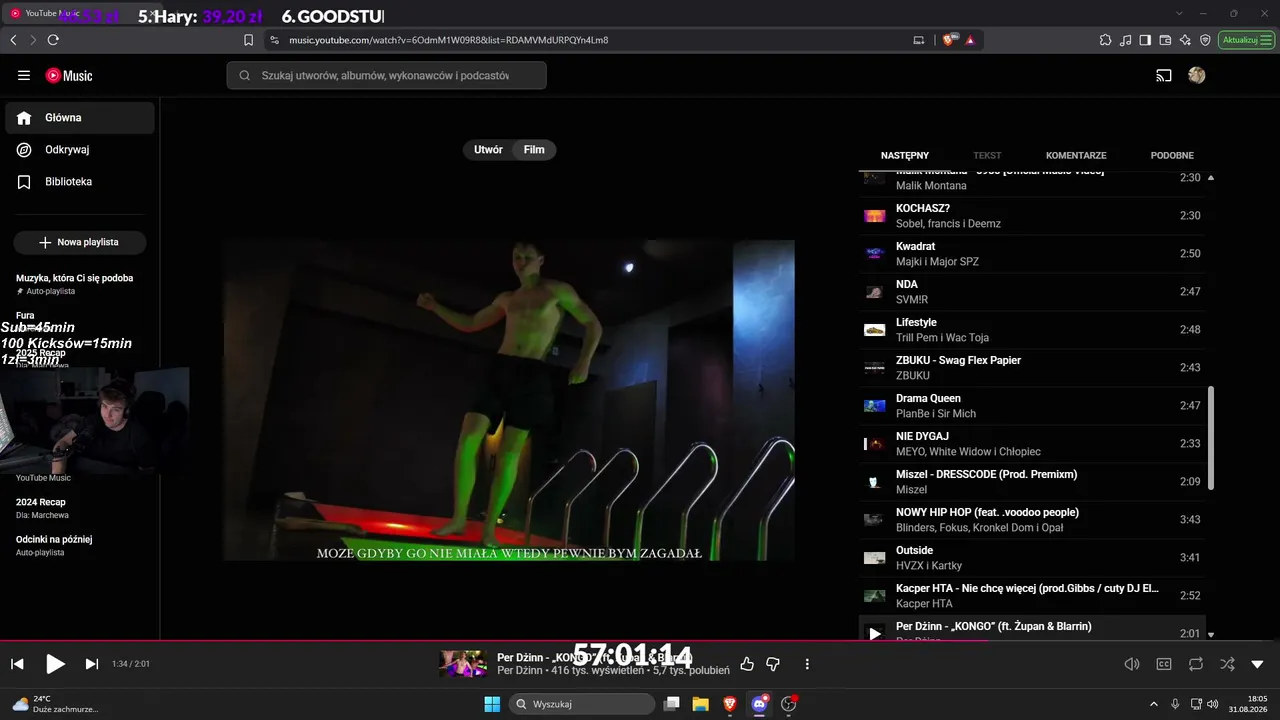The image size is (1280, 720).
Task: Open the PODOBNE tab
Action: (1172, 155)
